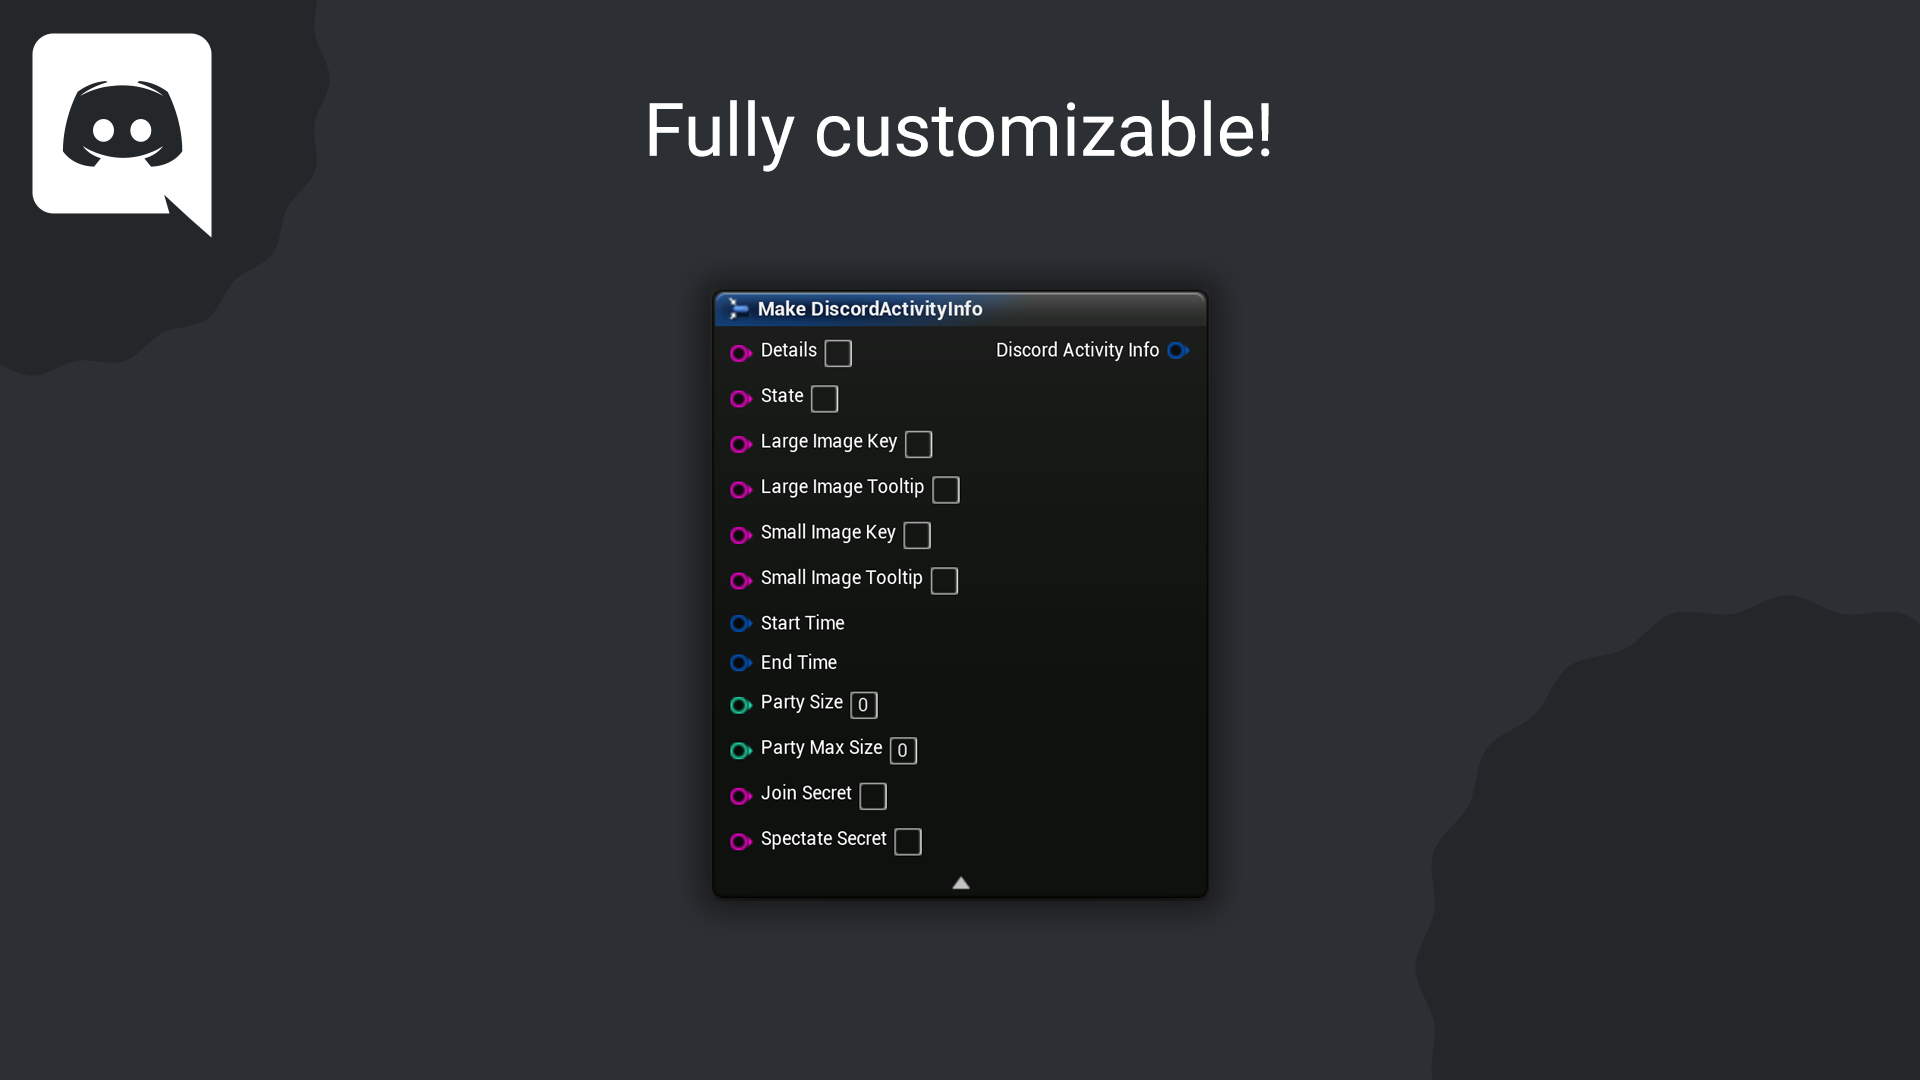Toggle the Join Secret checkbox
This screenshot has height=1080, width=1920.
pyautogui.click(x=873, y=795)
